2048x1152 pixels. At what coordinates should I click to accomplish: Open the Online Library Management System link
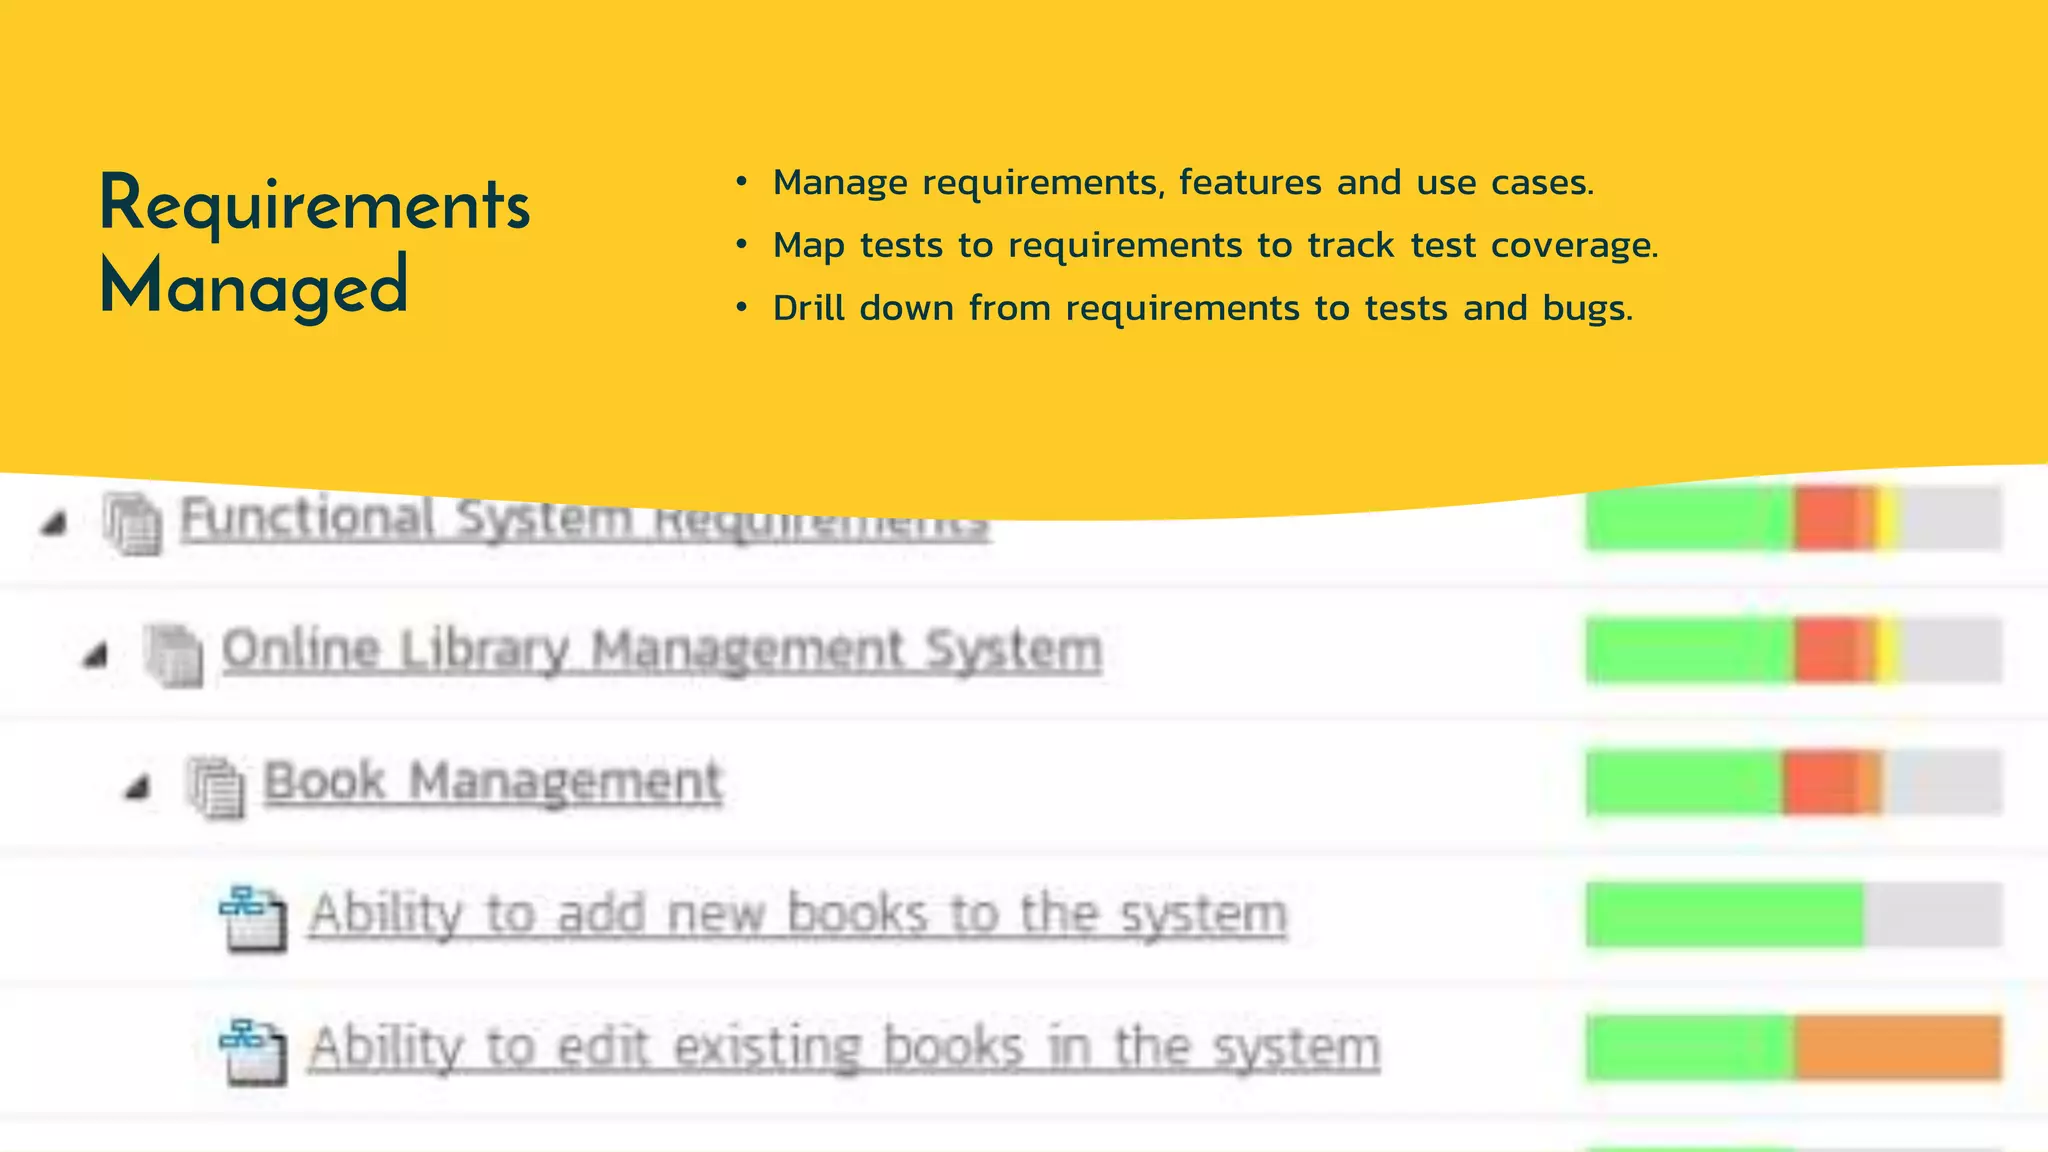pyautogui.click(x=662, y=651)
